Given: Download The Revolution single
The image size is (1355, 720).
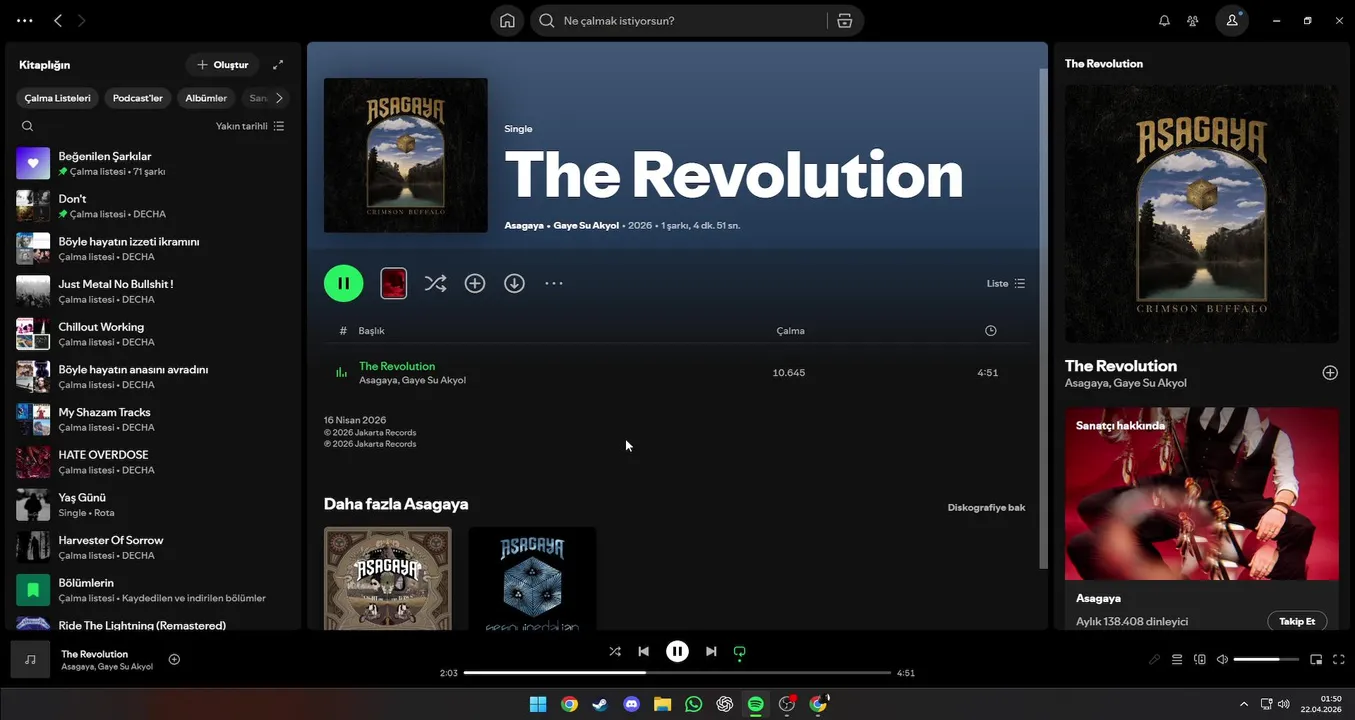Looking at the screenshot, I should pyautogui.click(x=514, y=283).
